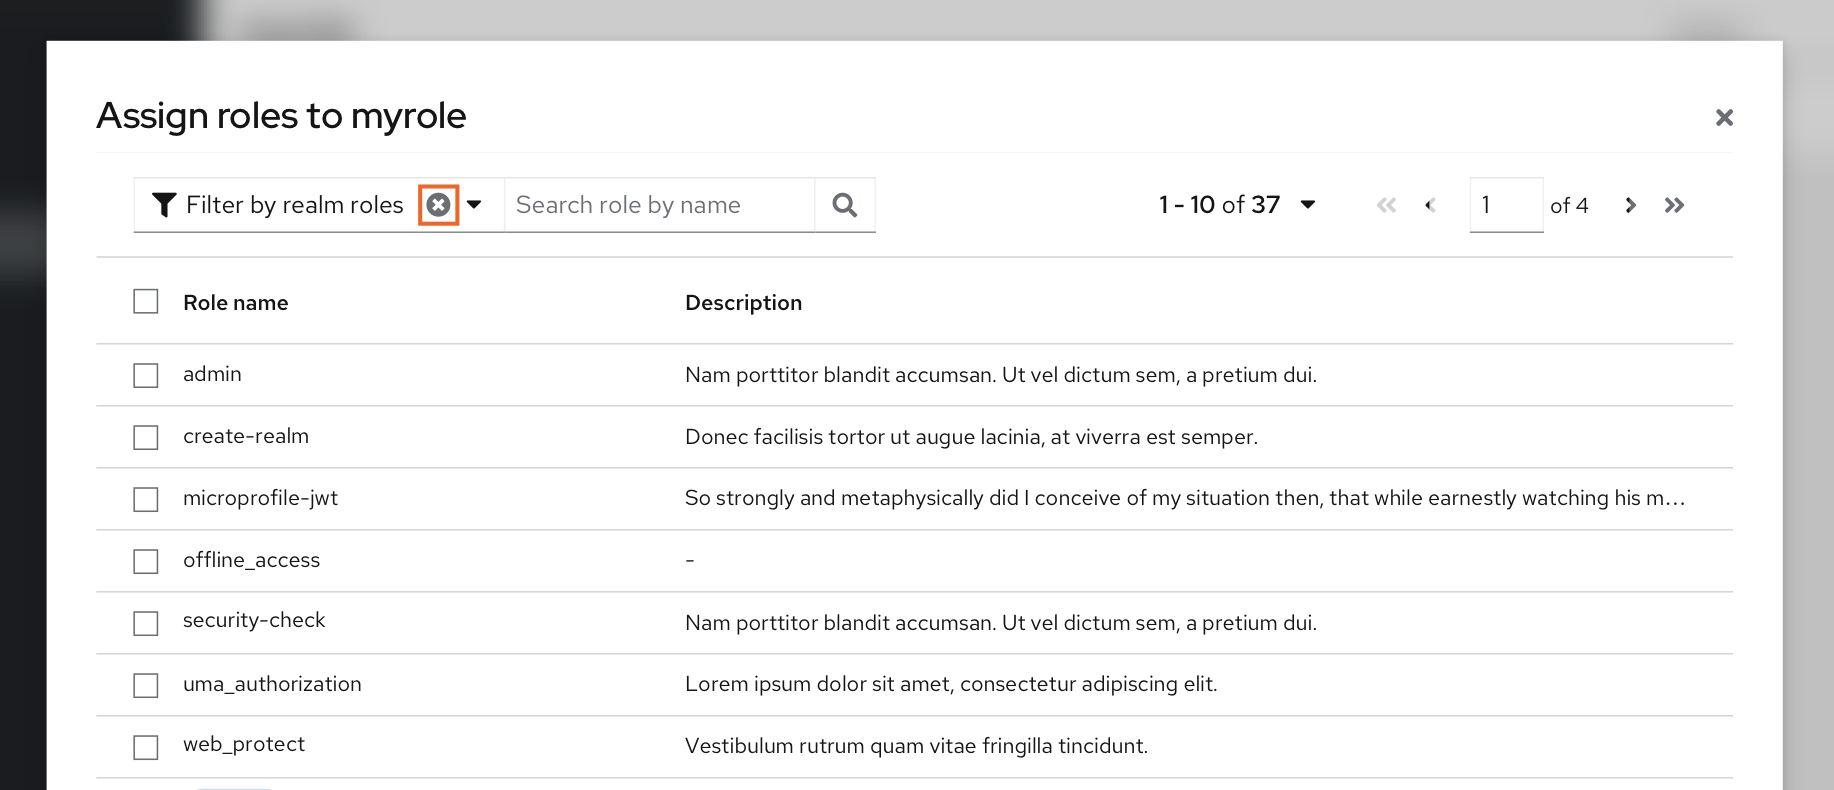Check the admin role checkbox

point(146,375)
